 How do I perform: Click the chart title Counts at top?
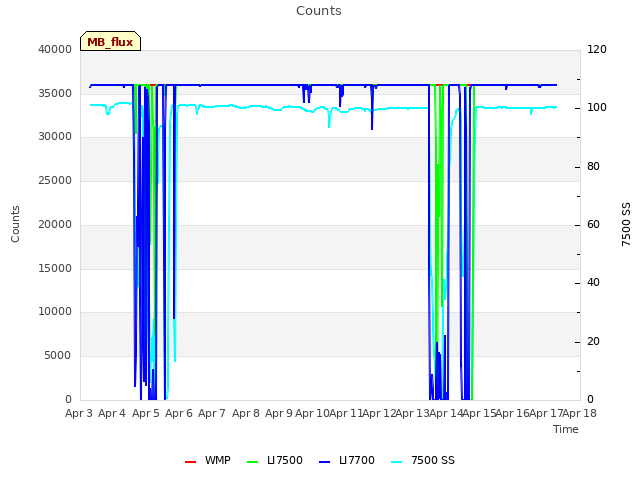click(319, 11)
